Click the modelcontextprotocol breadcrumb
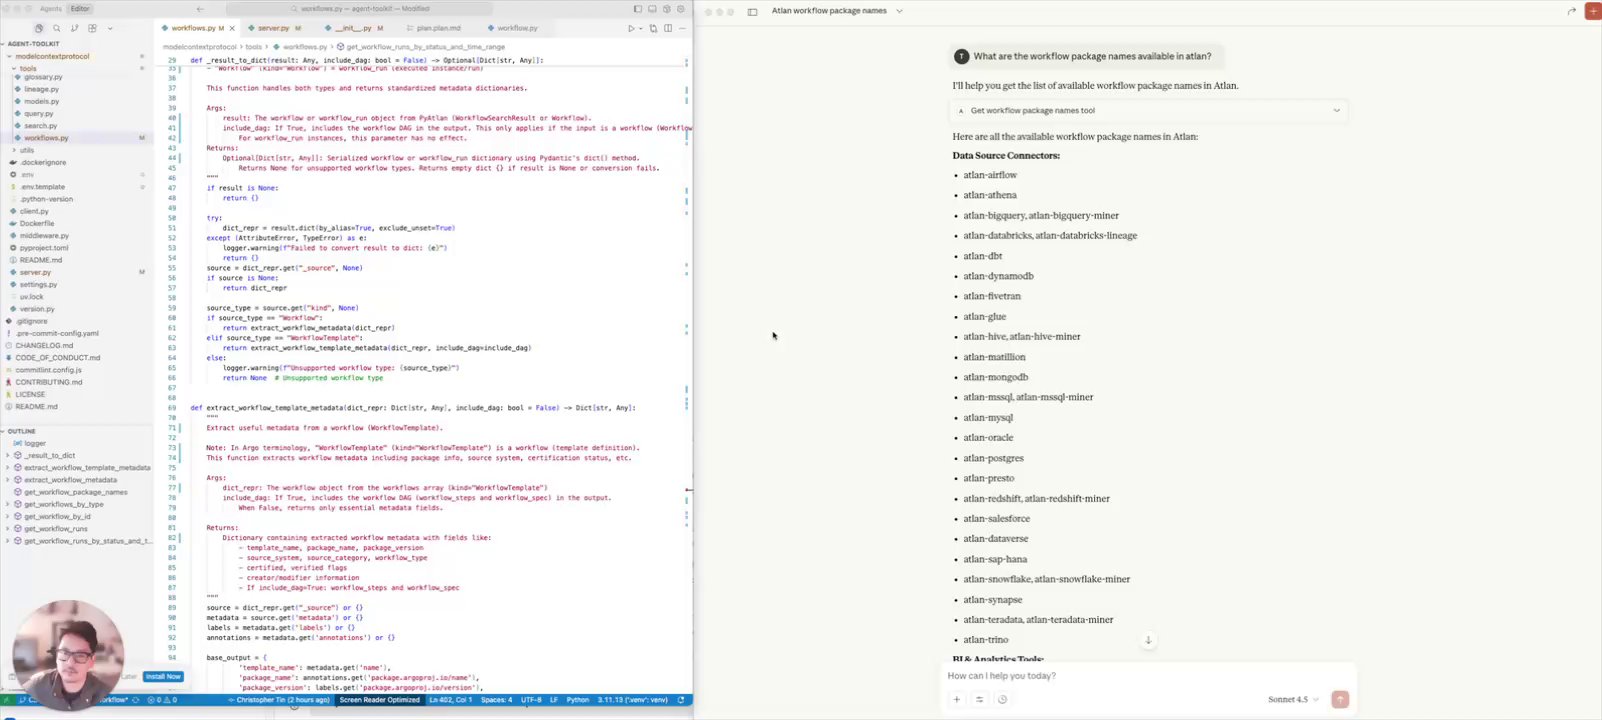This screenshot has width=1602, height=720. click(200, 47)
